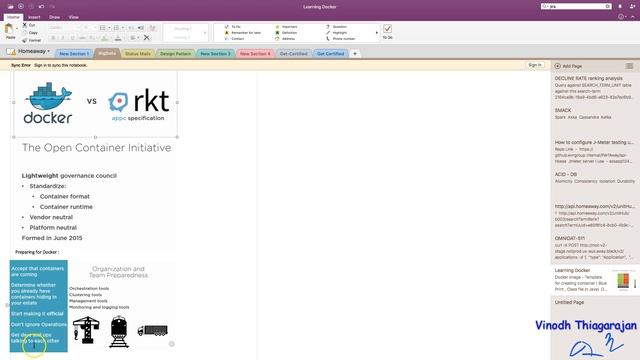Screen dimensions: 640x360
Task: Expand the tags gallery arrow
Action: click(x=376, y=33)
